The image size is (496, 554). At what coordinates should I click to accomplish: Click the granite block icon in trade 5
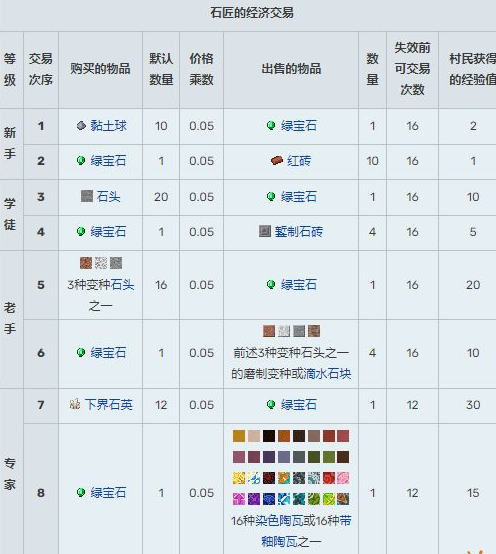pos(86,263)
